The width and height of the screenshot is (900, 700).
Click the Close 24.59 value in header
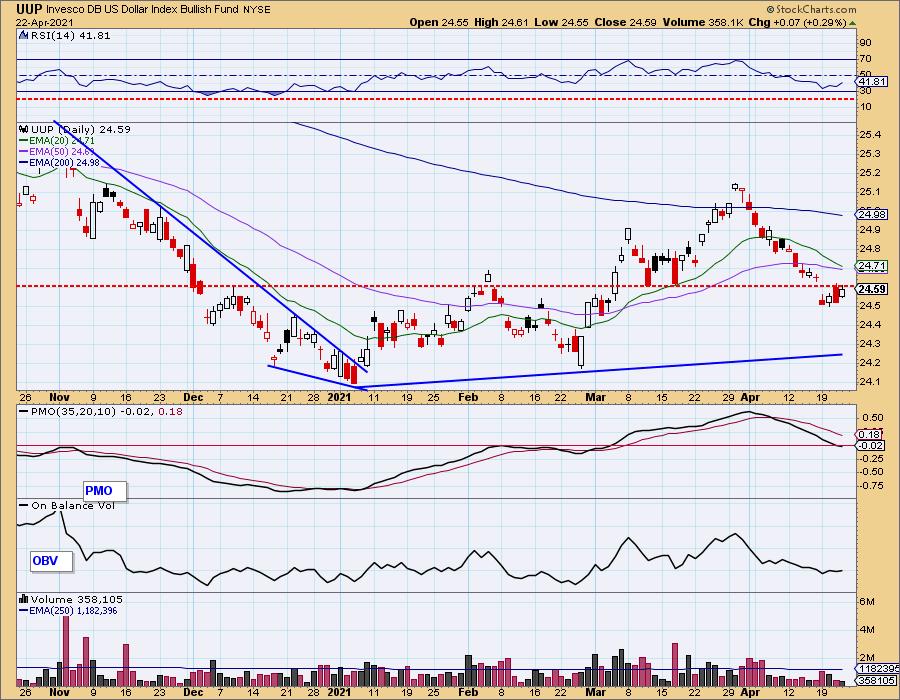point(625,22)
